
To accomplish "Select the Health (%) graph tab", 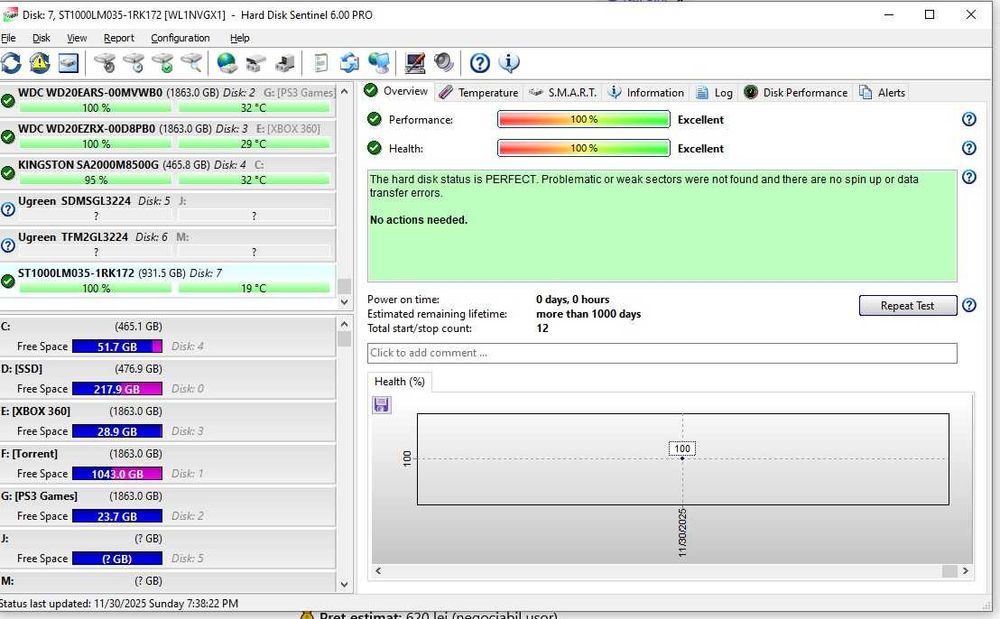I will (399, 381).
